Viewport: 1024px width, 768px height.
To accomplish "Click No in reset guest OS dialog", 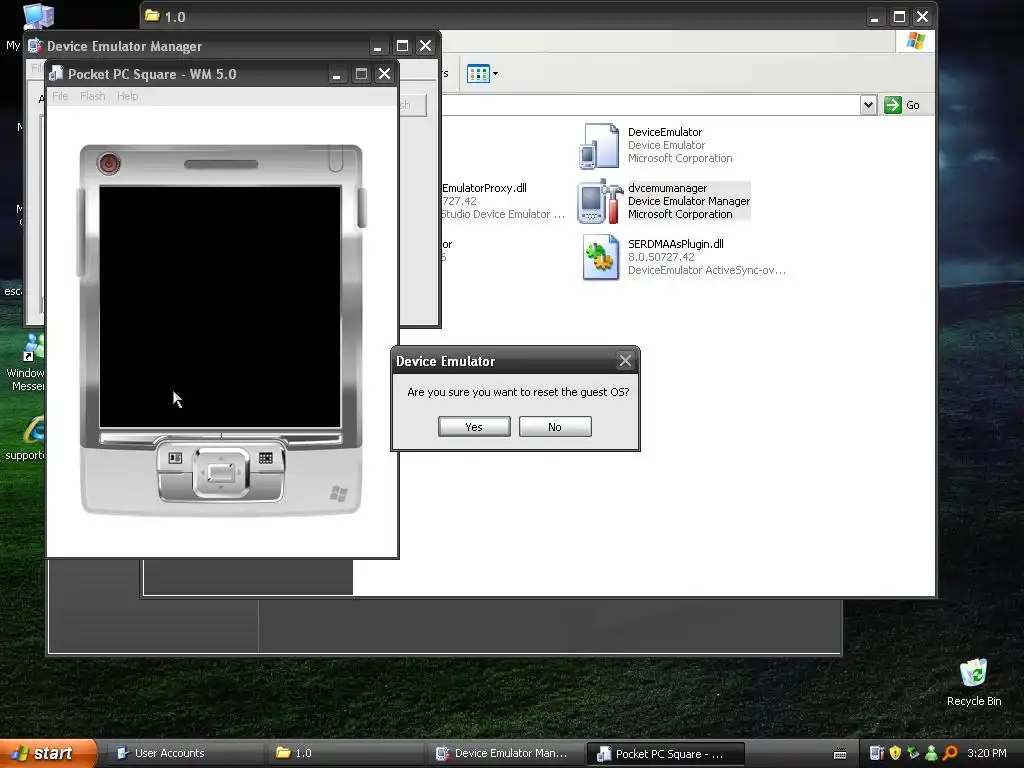I will [555, 426].
